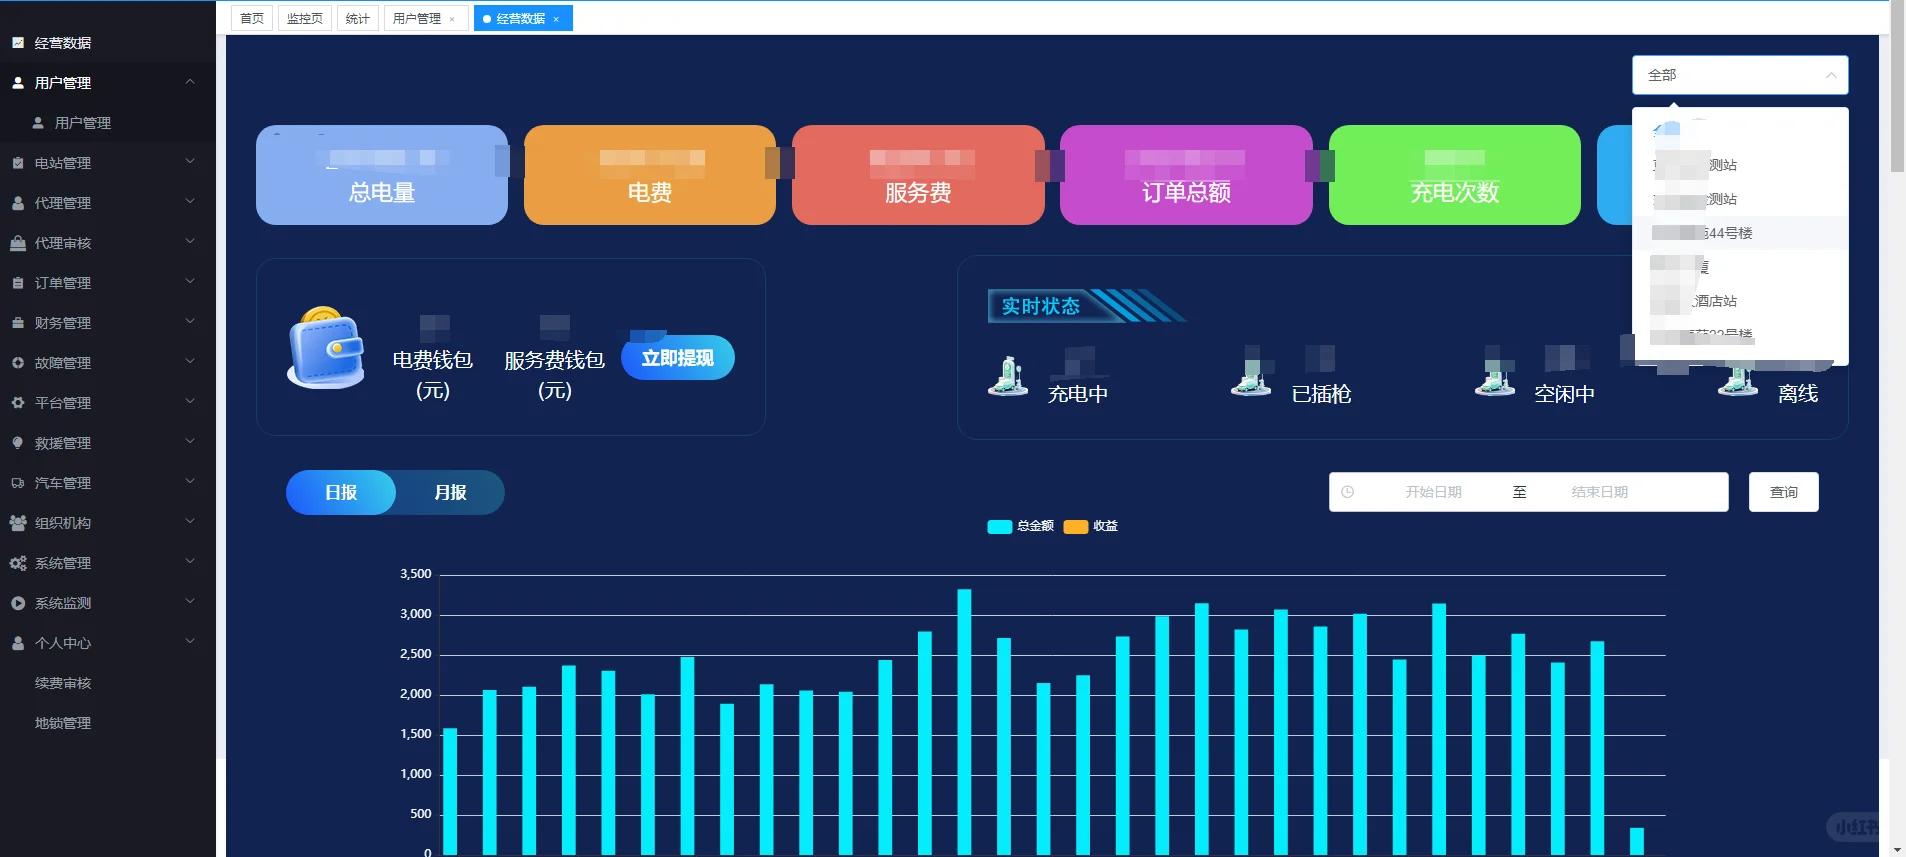Select the option ending in 酒店站
1906x857 pixels.
pyautogui.click(x=1740, y=301)
